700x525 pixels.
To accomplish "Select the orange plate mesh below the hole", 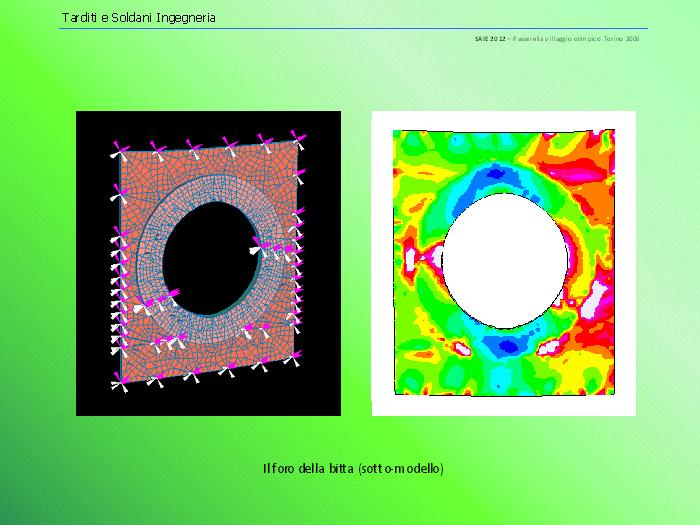I will point(210,358).
